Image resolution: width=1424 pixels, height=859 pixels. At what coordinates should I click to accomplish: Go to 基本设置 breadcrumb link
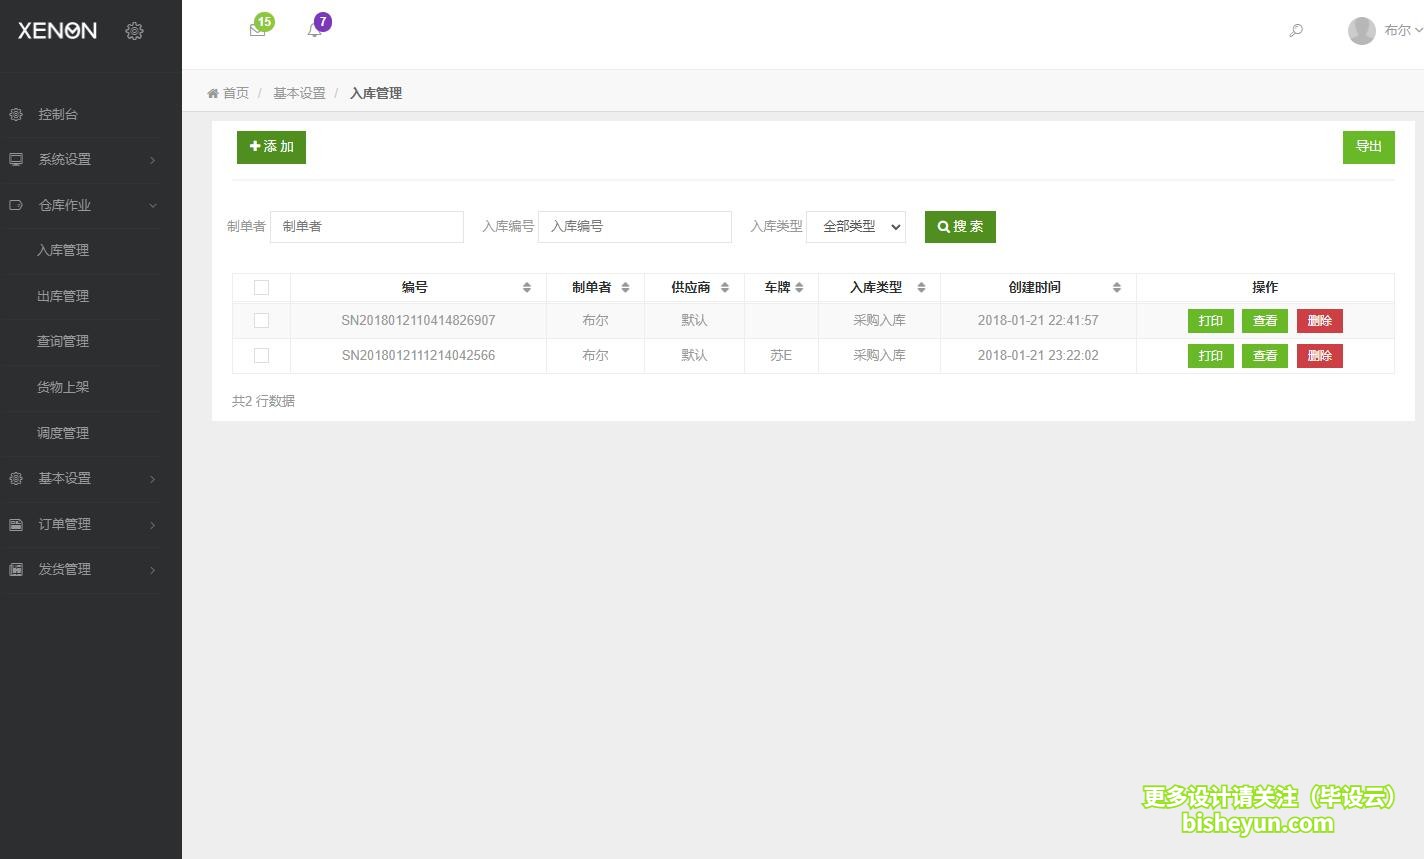click(x=299, y=93)
